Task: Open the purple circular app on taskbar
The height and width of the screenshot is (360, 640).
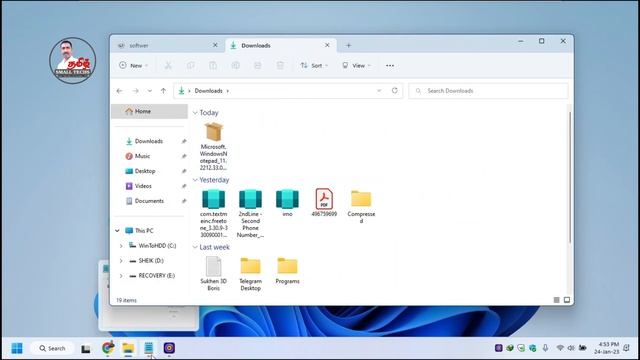Action: tap(169, 348)
